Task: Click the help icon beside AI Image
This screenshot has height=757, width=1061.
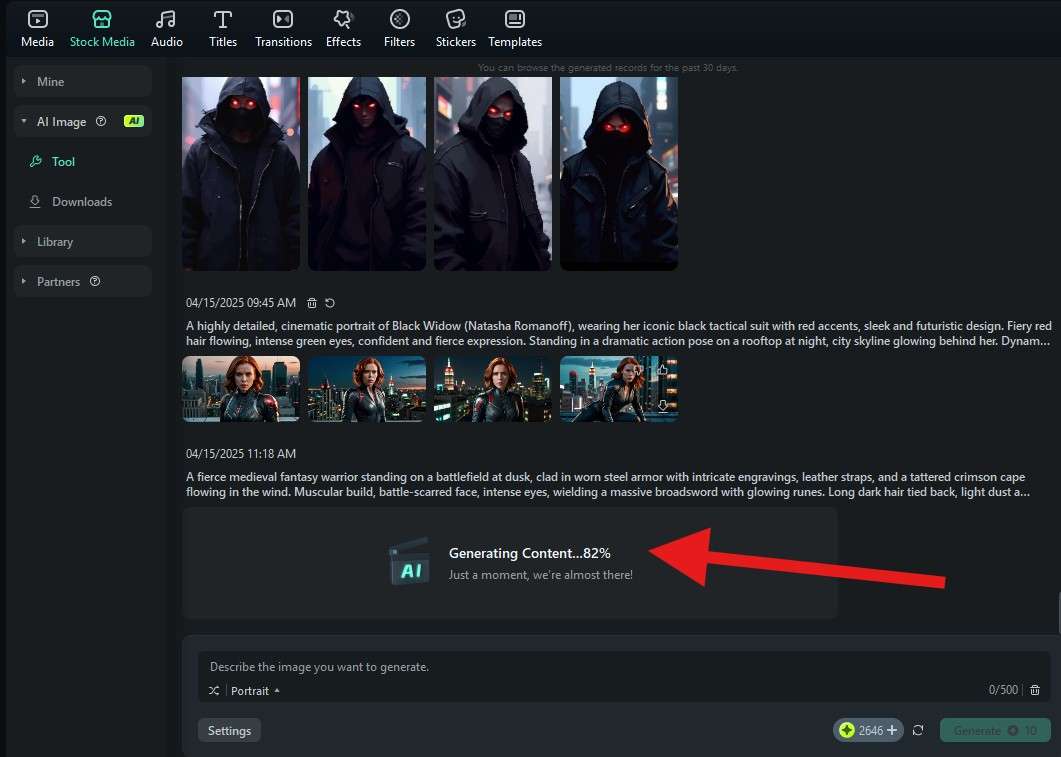Action: pos(101,121)
